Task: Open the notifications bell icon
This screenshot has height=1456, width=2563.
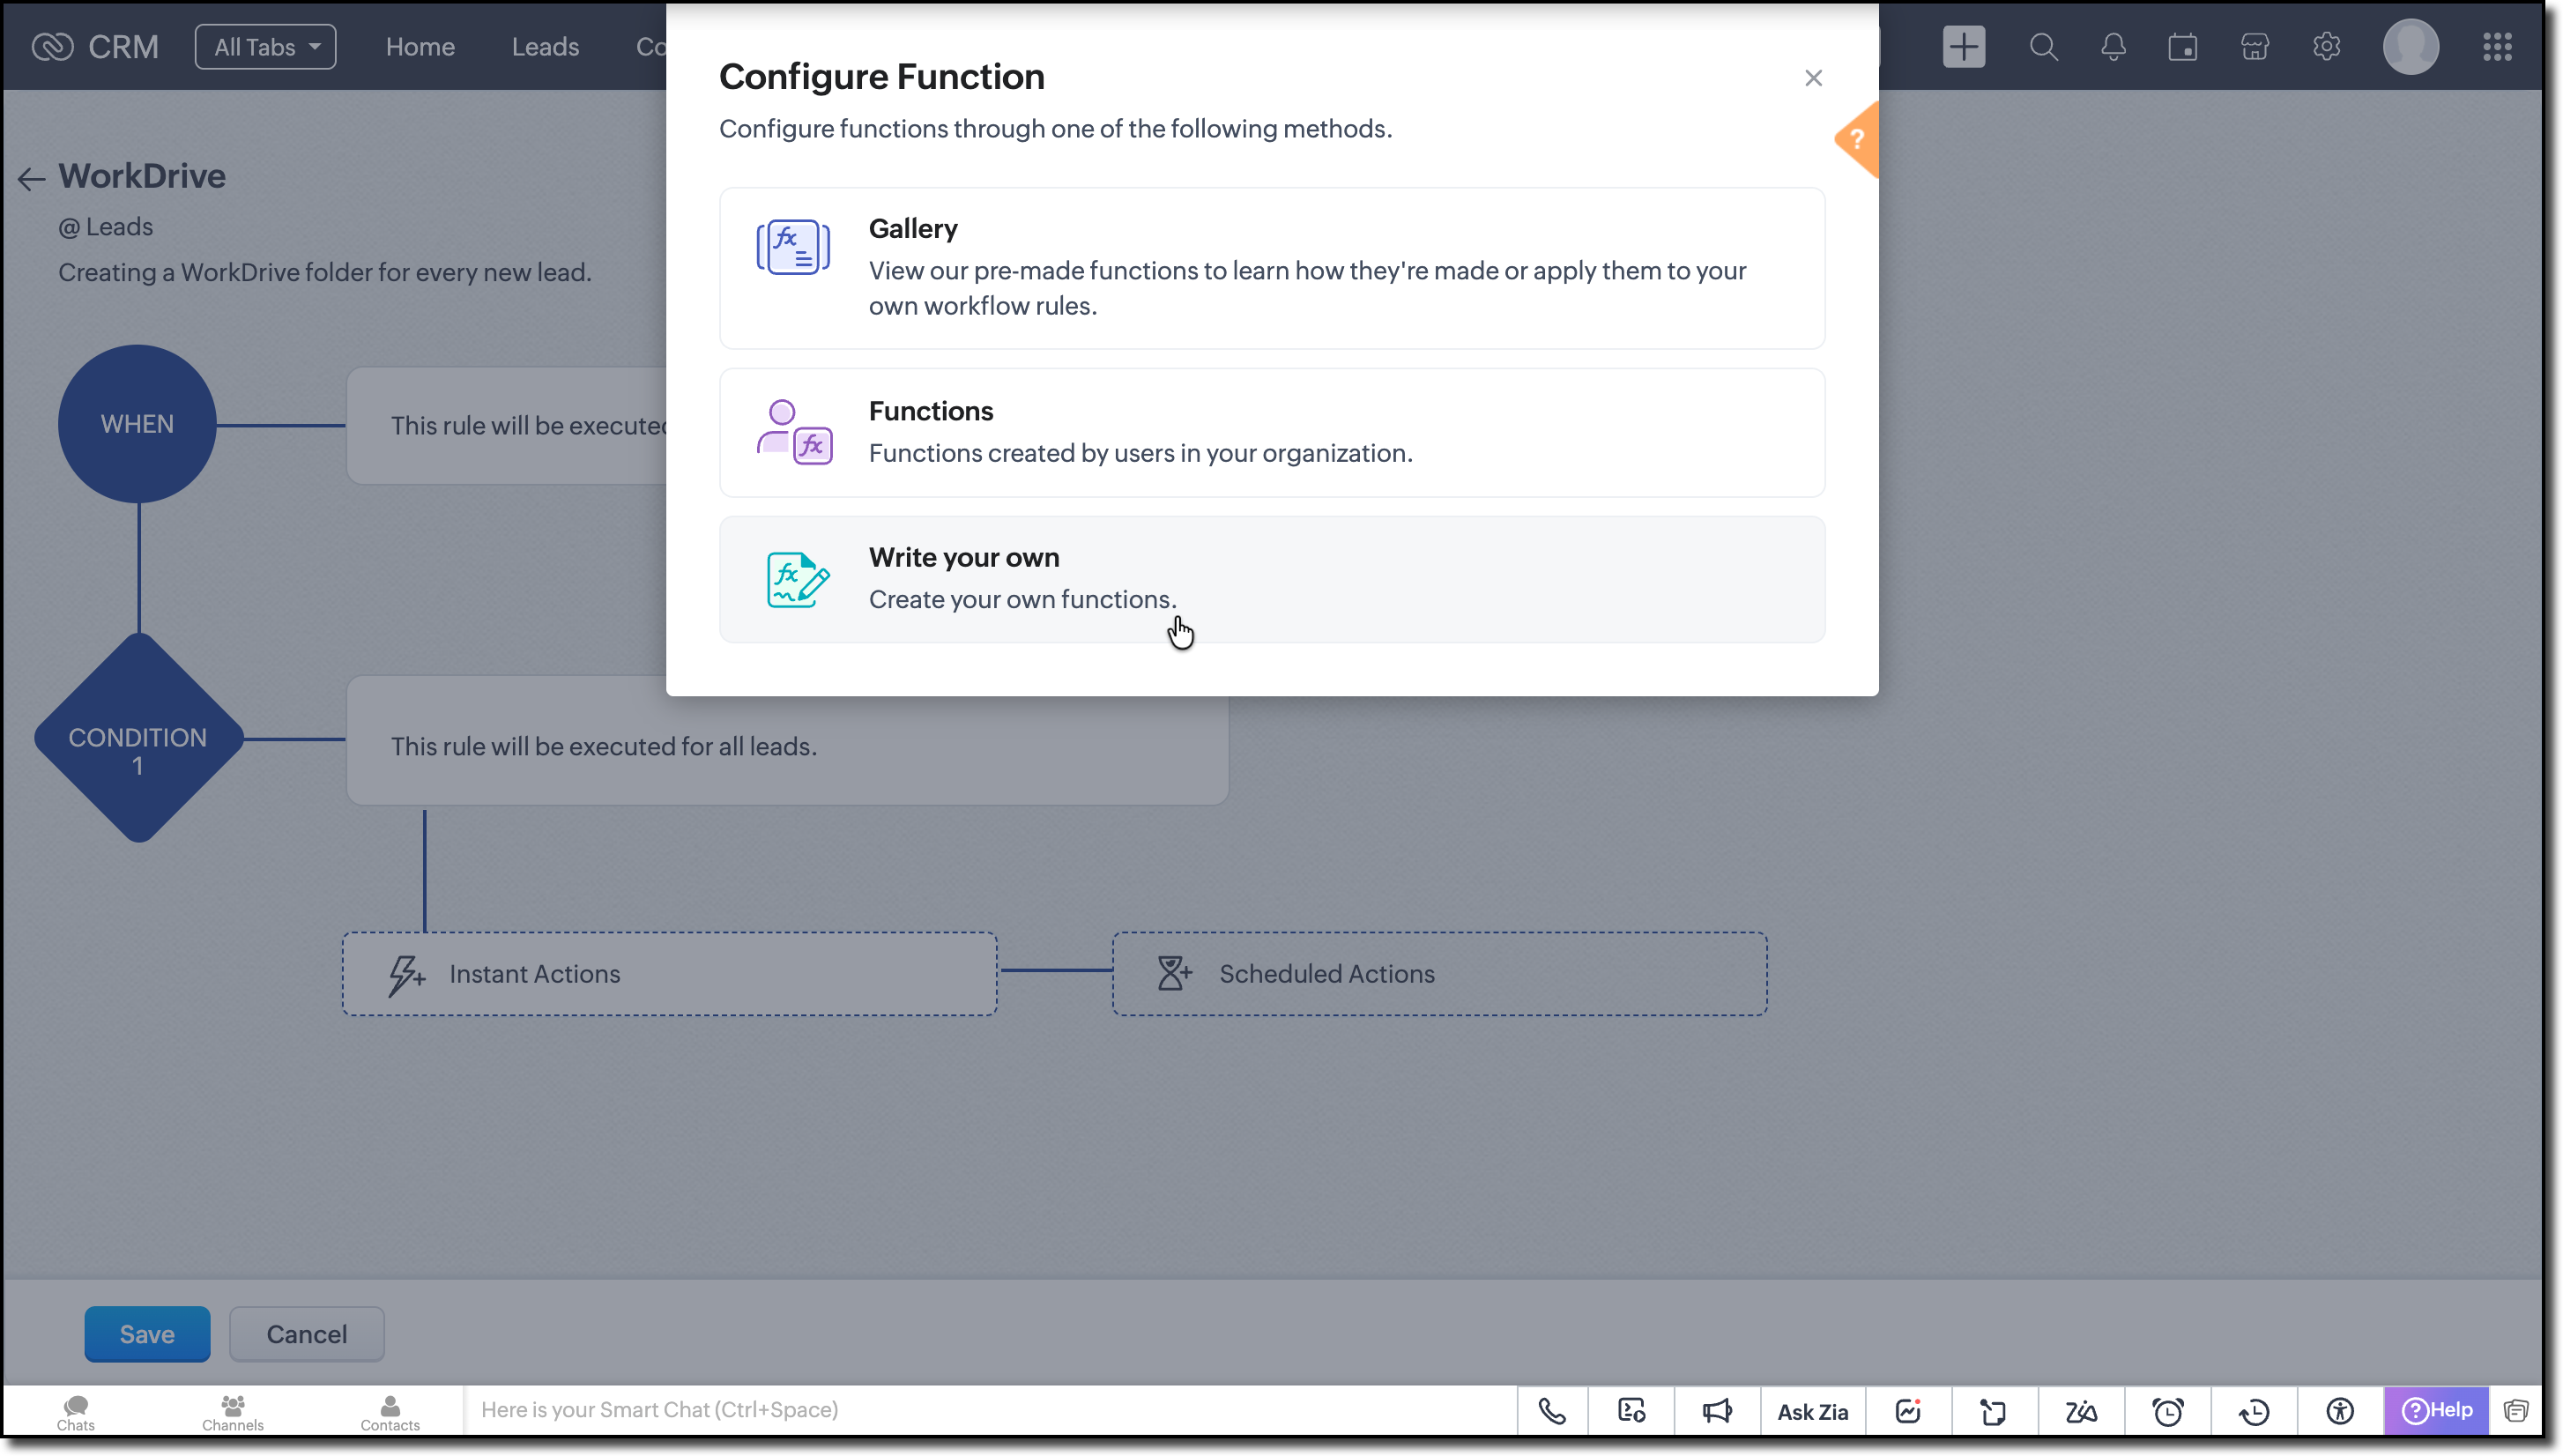Action: pos(2113,47)
